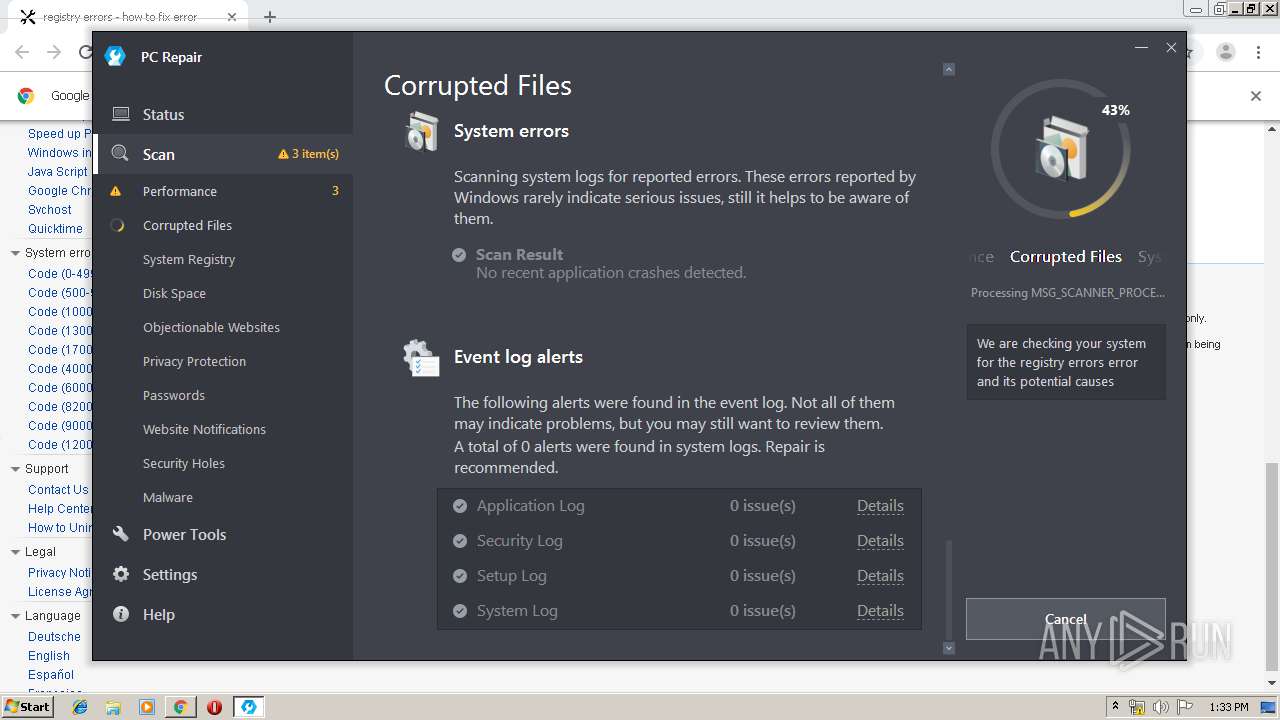Select Deutsche language link
The height and width of the screenshot is (720, 1280).
pyautogui.click(x=54, y=637)
